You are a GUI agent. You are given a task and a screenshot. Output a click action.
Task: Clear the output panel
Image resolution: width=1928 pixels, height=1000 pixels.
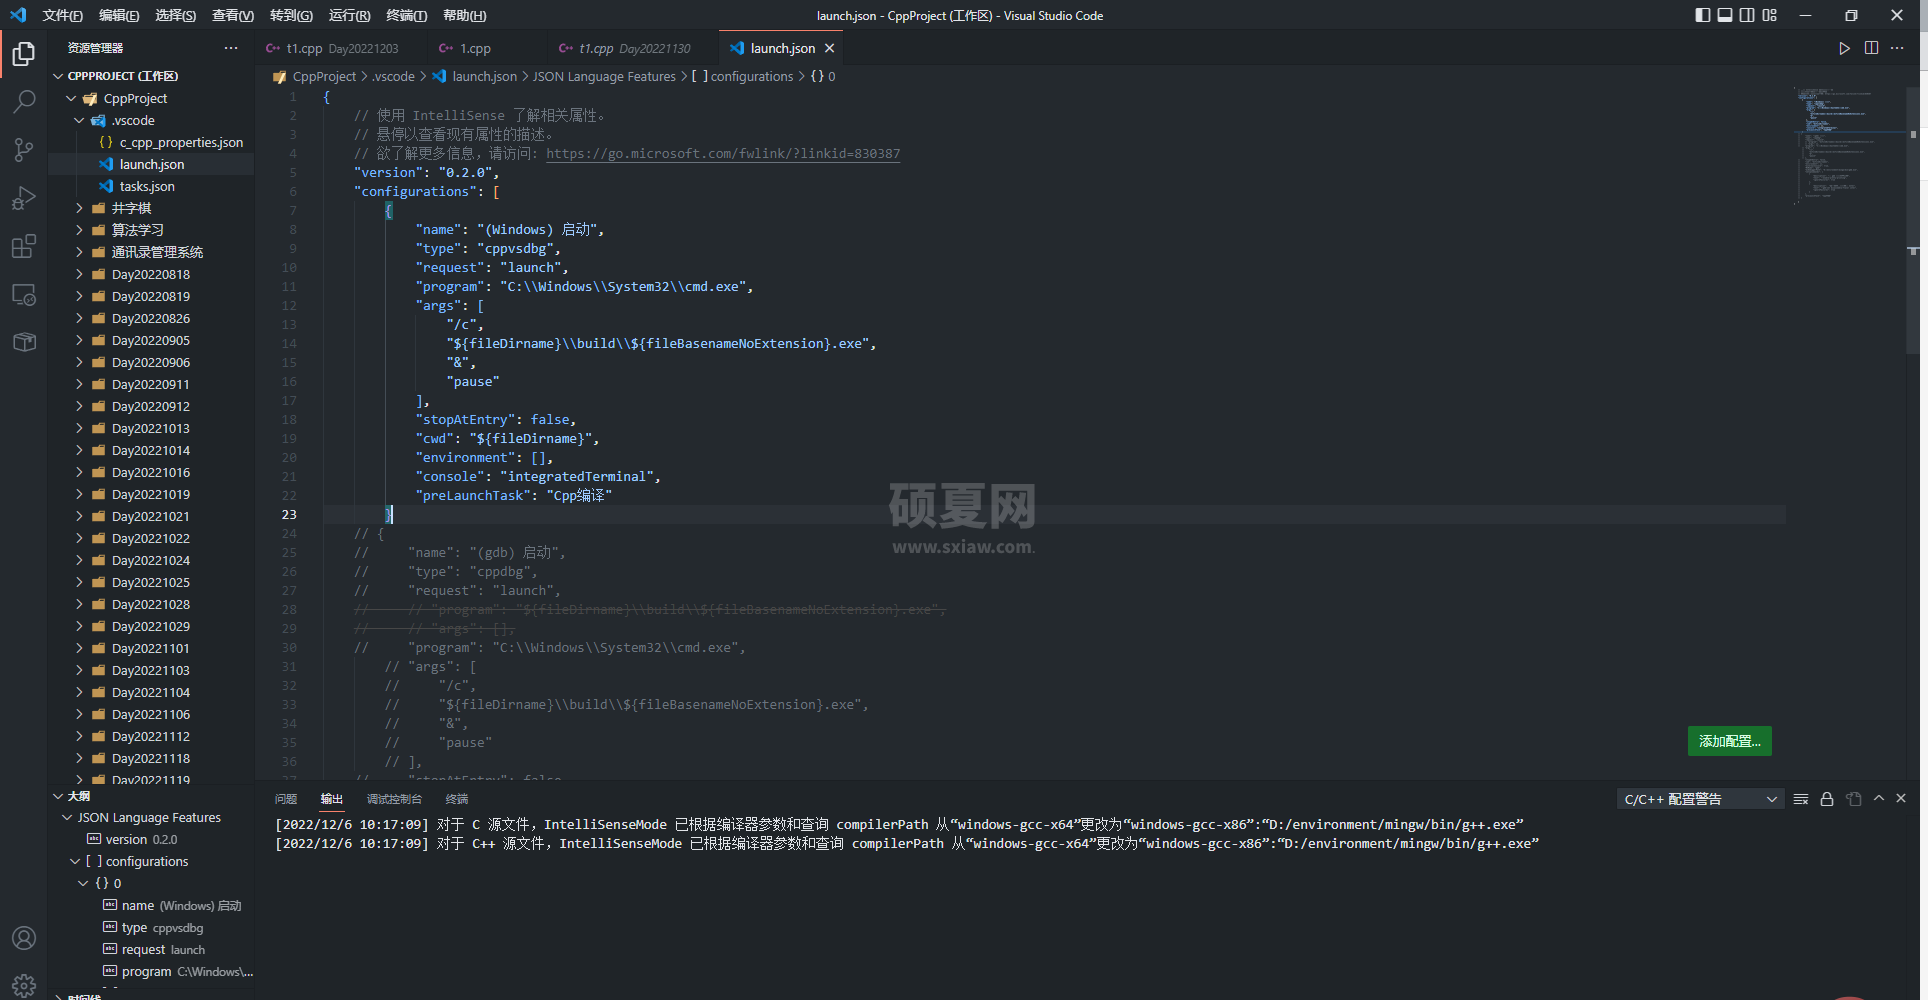1801,799
